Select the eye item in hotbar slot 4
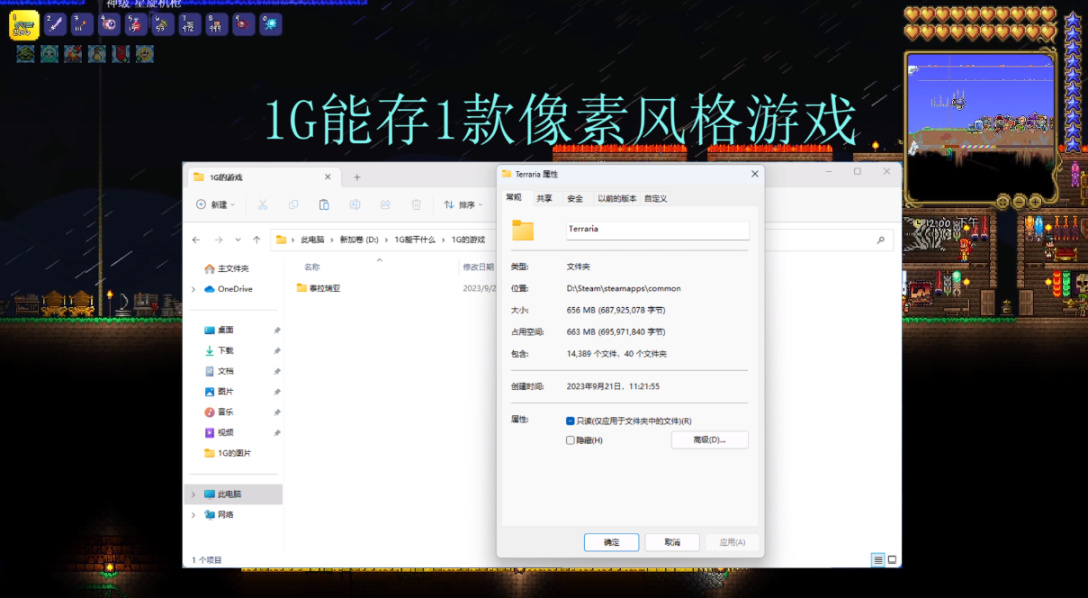 tap(109, 24)
